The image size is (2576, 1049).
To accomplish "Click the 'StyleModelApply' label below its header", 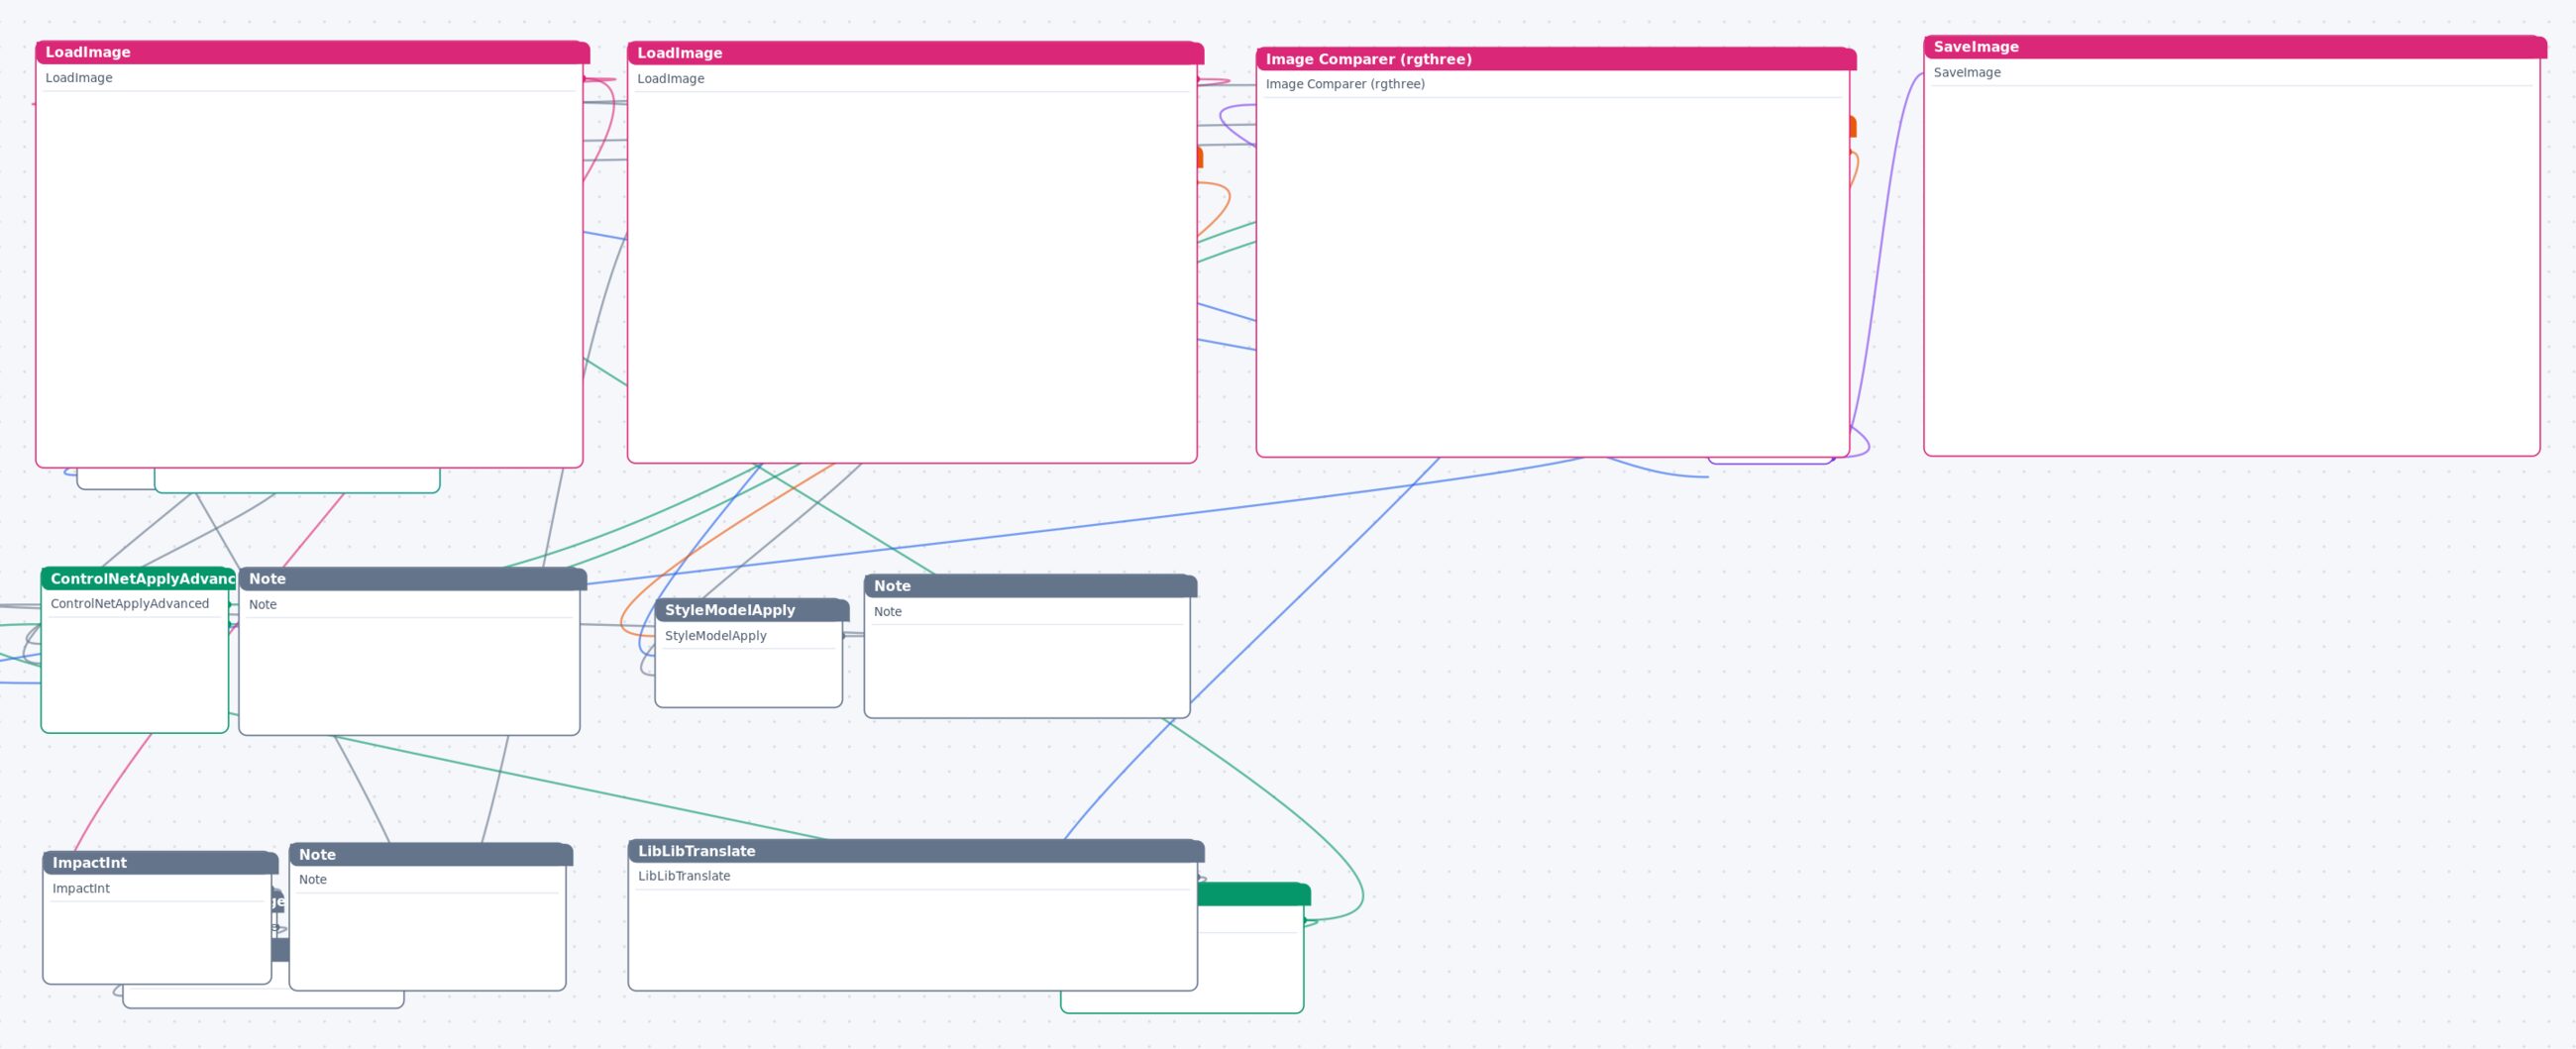I will (716, 636).
